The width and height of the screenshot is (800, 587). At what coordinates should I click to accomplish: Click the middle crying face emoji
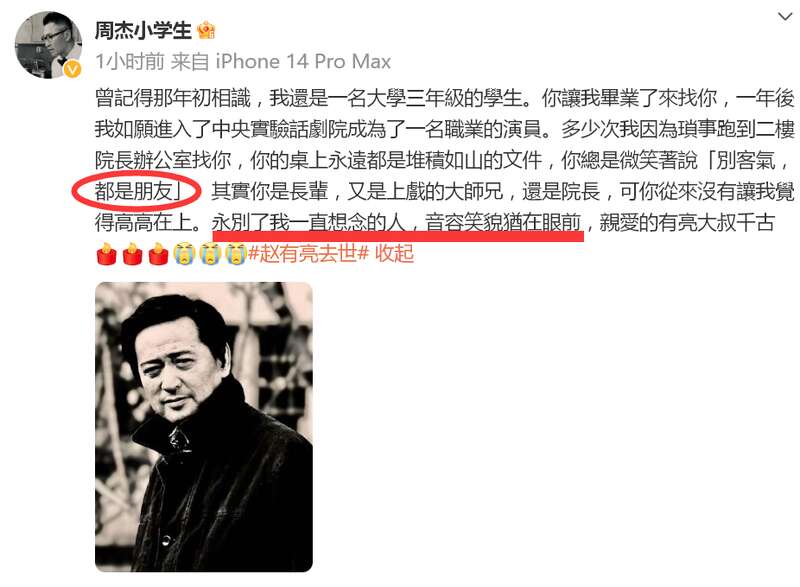pos(210,253)
